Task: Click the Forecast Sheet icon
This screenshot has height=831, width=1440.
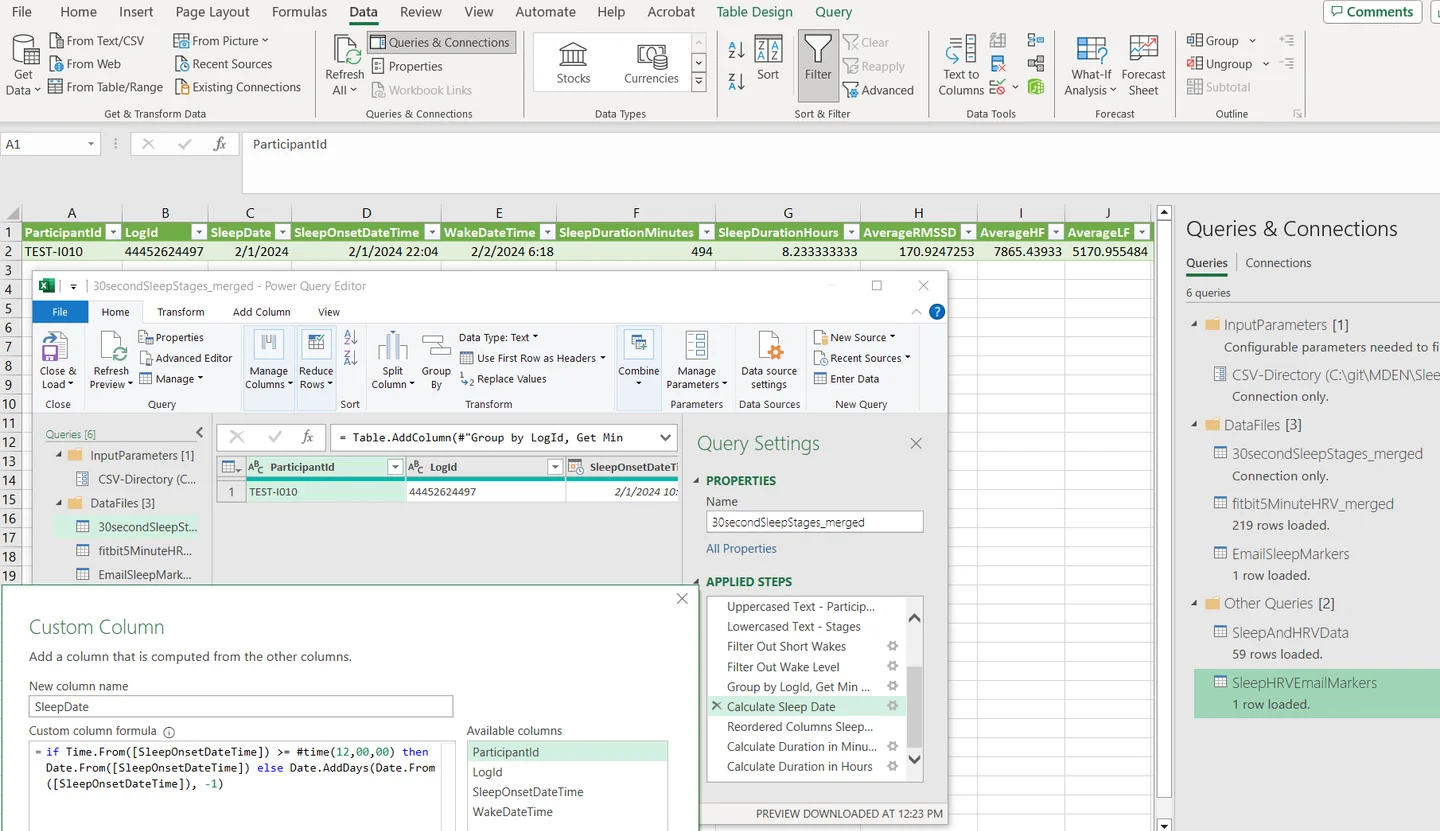Action: pyautogui.click(x=1143, y=66)
